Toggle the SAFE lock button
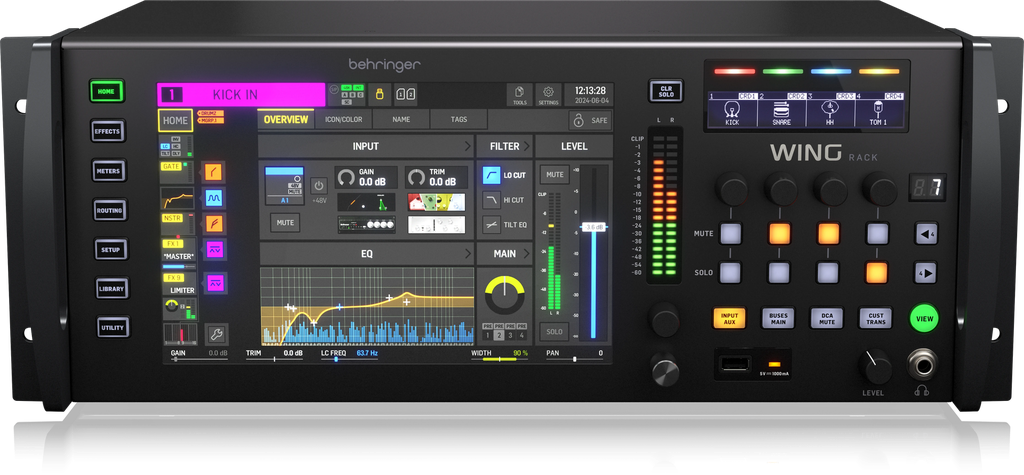The image size is (1024, 475). (592, 120)
